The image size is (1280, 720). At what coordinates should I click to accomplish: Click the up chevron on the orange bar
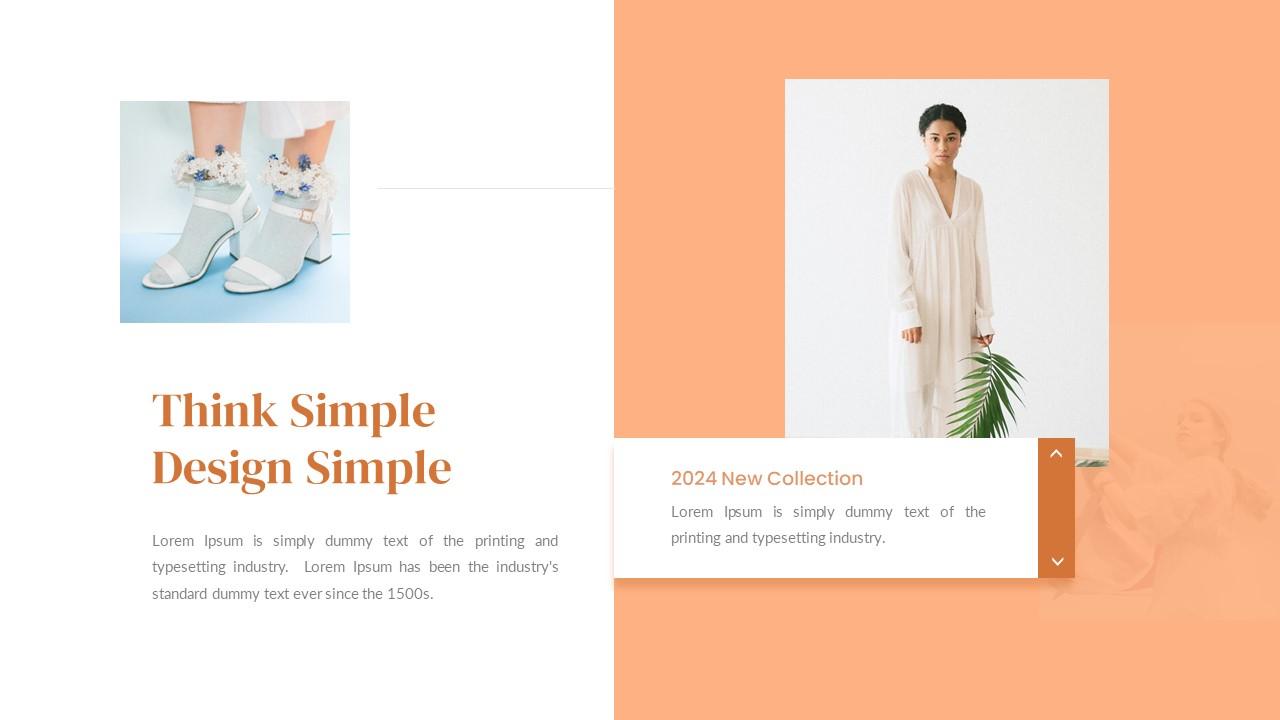1056,454
